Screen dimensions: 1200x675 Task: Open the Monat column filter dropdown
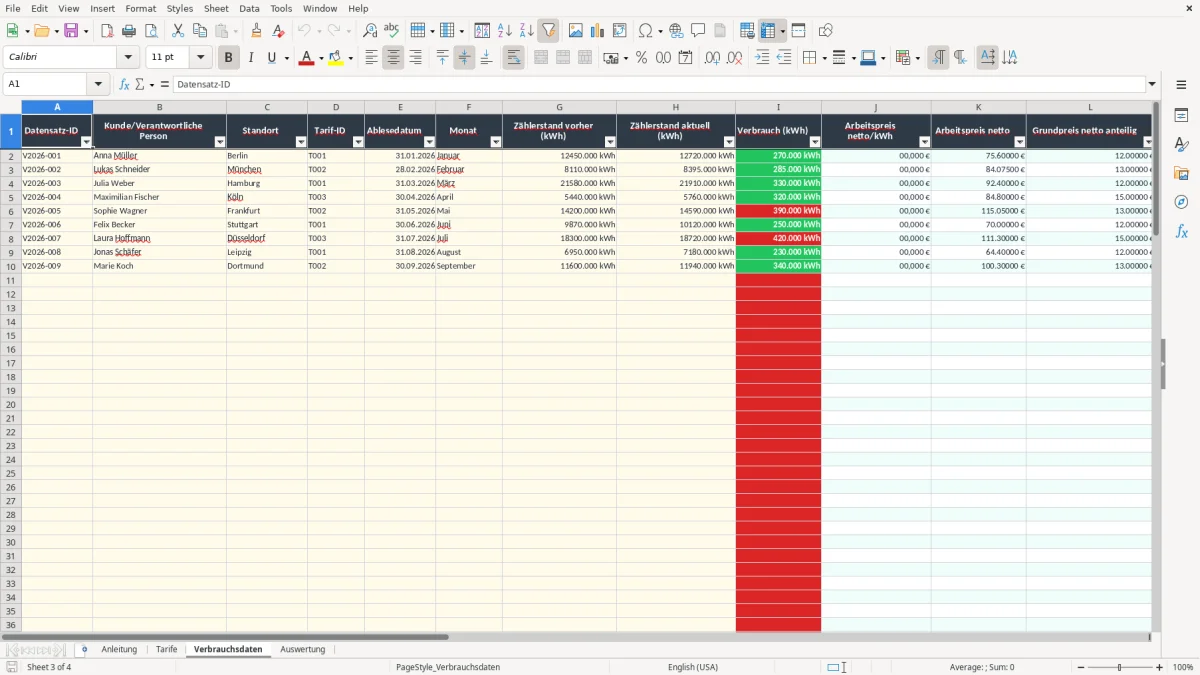pyautogui.click(x=495, y=142)
